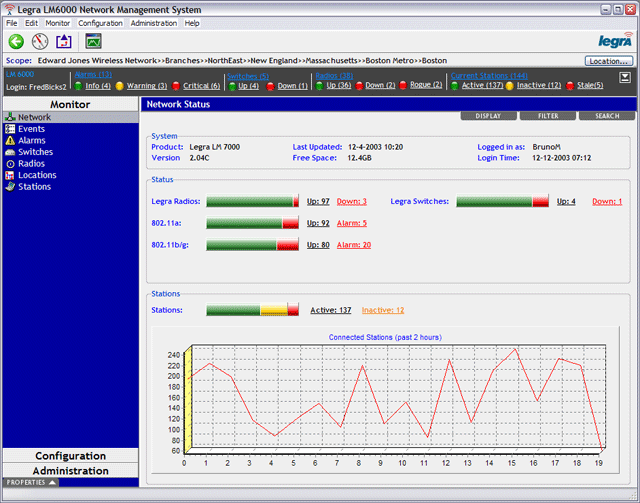640x503 pixels.
Task: Select the Network icon in Monitor sidebar
Action: point(10,117)
